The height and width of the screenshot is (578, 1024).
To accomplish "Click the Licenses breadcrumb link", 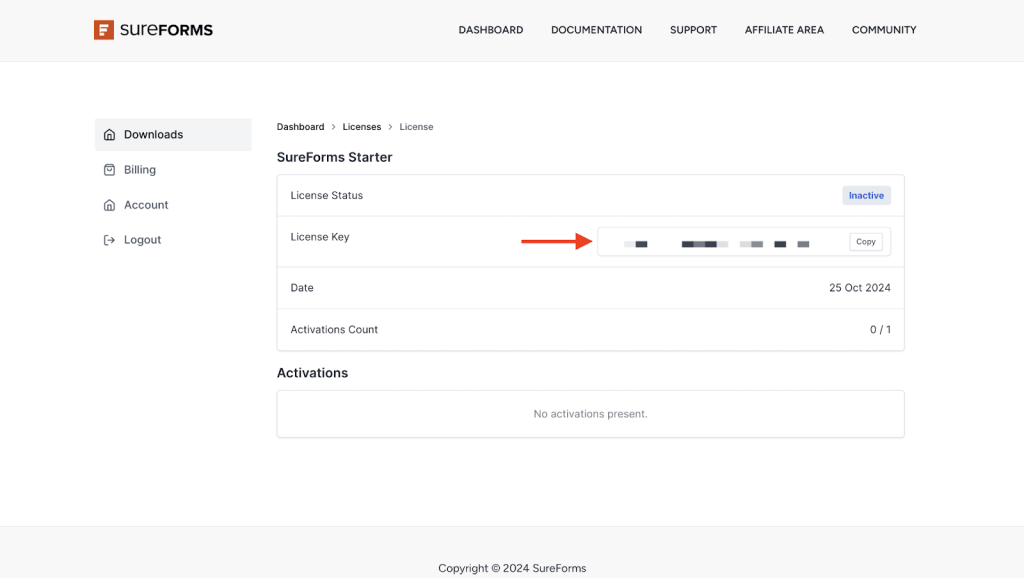I will 362,127.
